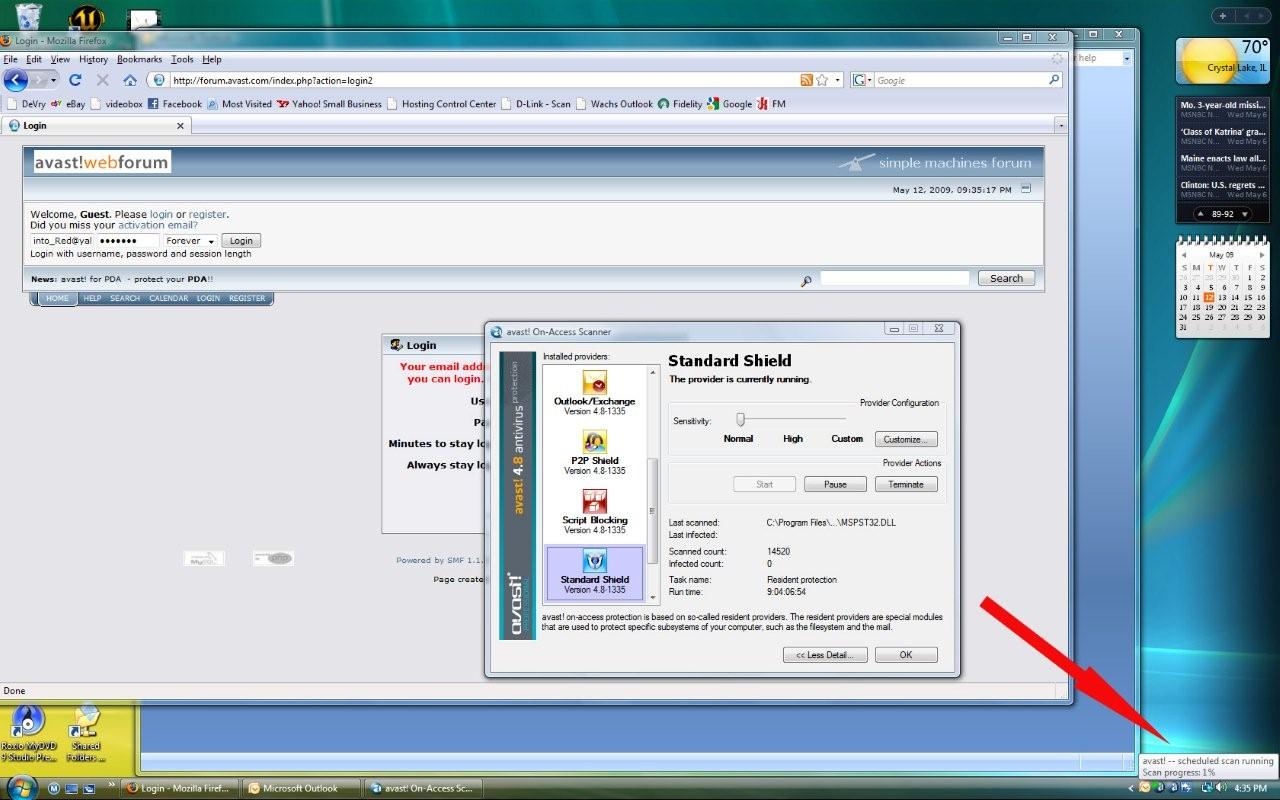Open the Facebook bookmark
The image size is (1280, 800).
point(175,104)
